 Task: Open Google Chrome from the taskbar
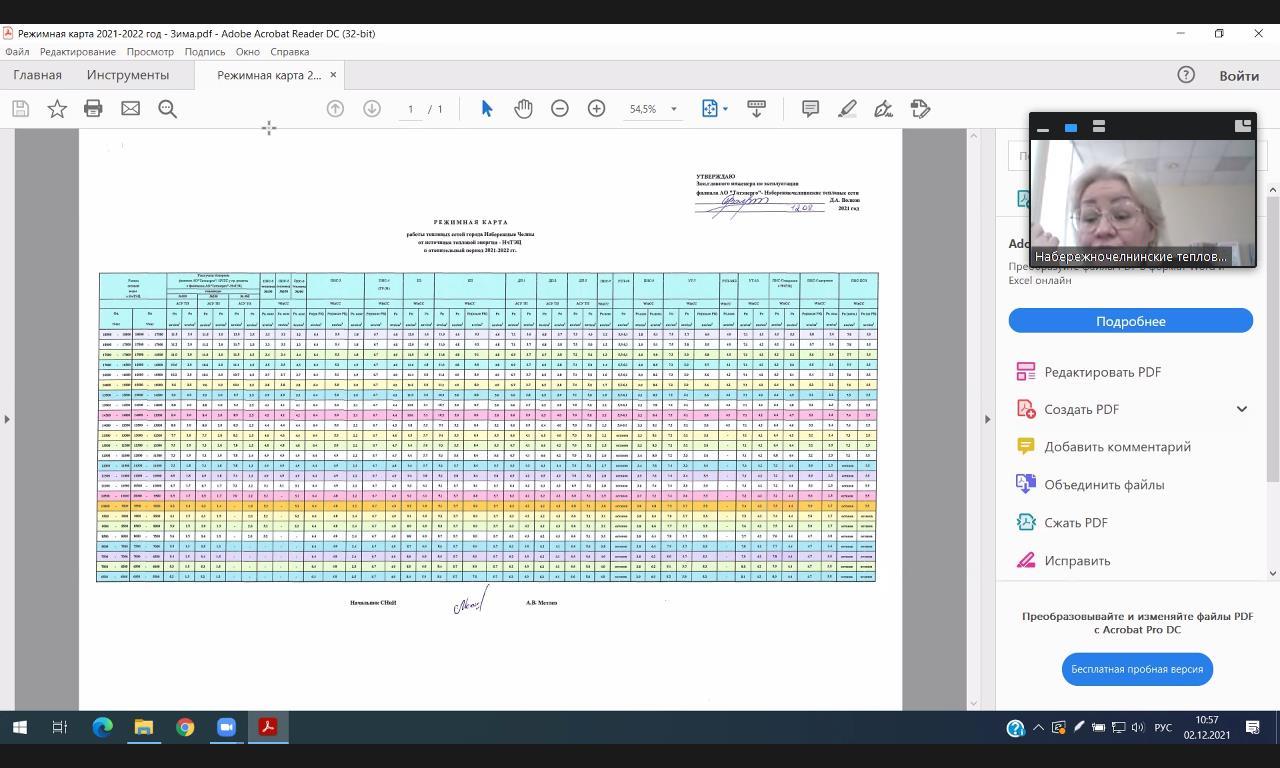click(185, 727)
